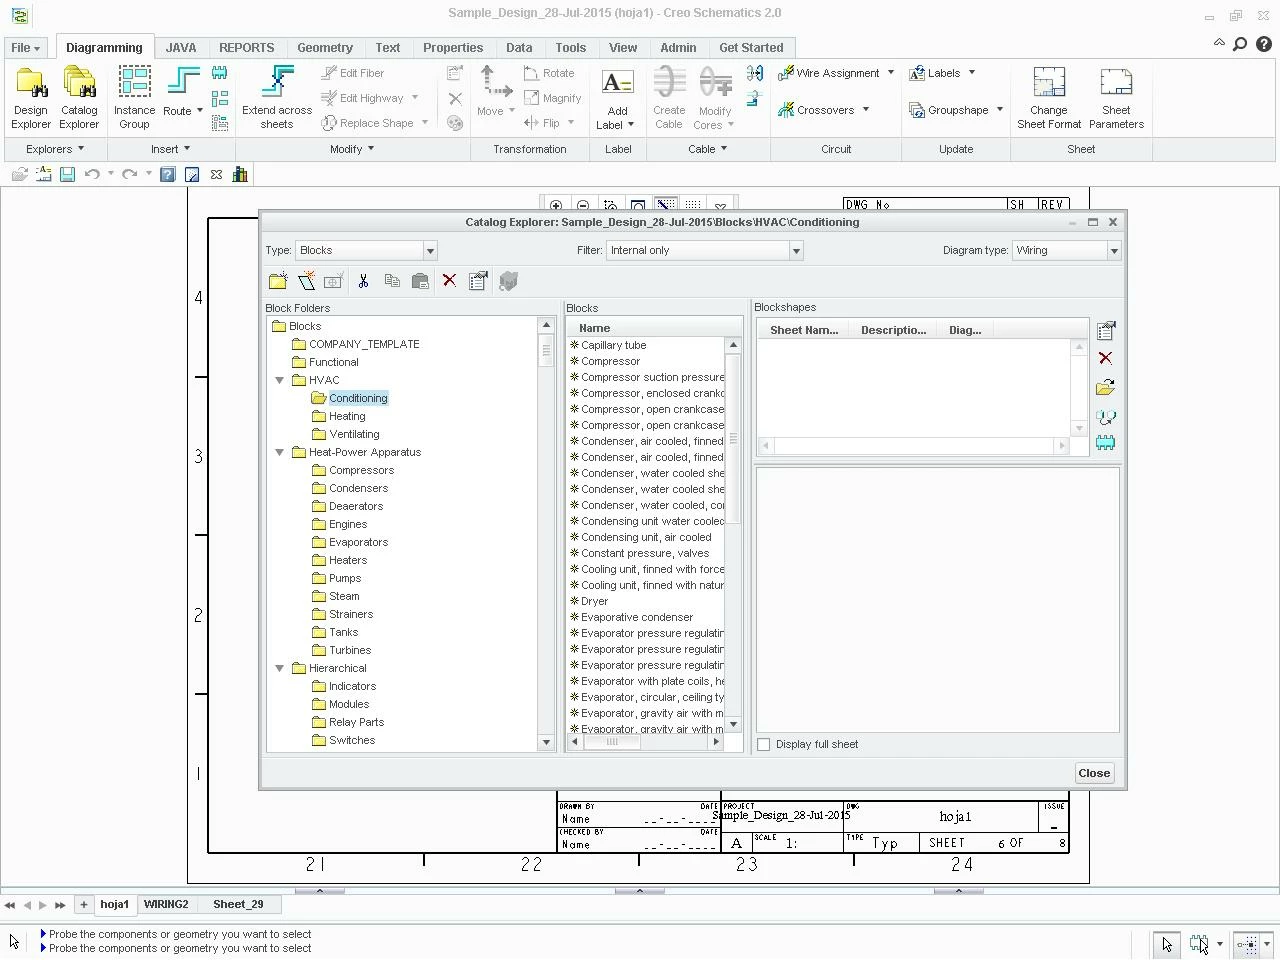The image size is (1280, 960).
Task: Collapse the Heat-Power Apparatus folder
Action: [x=280, y=452]
